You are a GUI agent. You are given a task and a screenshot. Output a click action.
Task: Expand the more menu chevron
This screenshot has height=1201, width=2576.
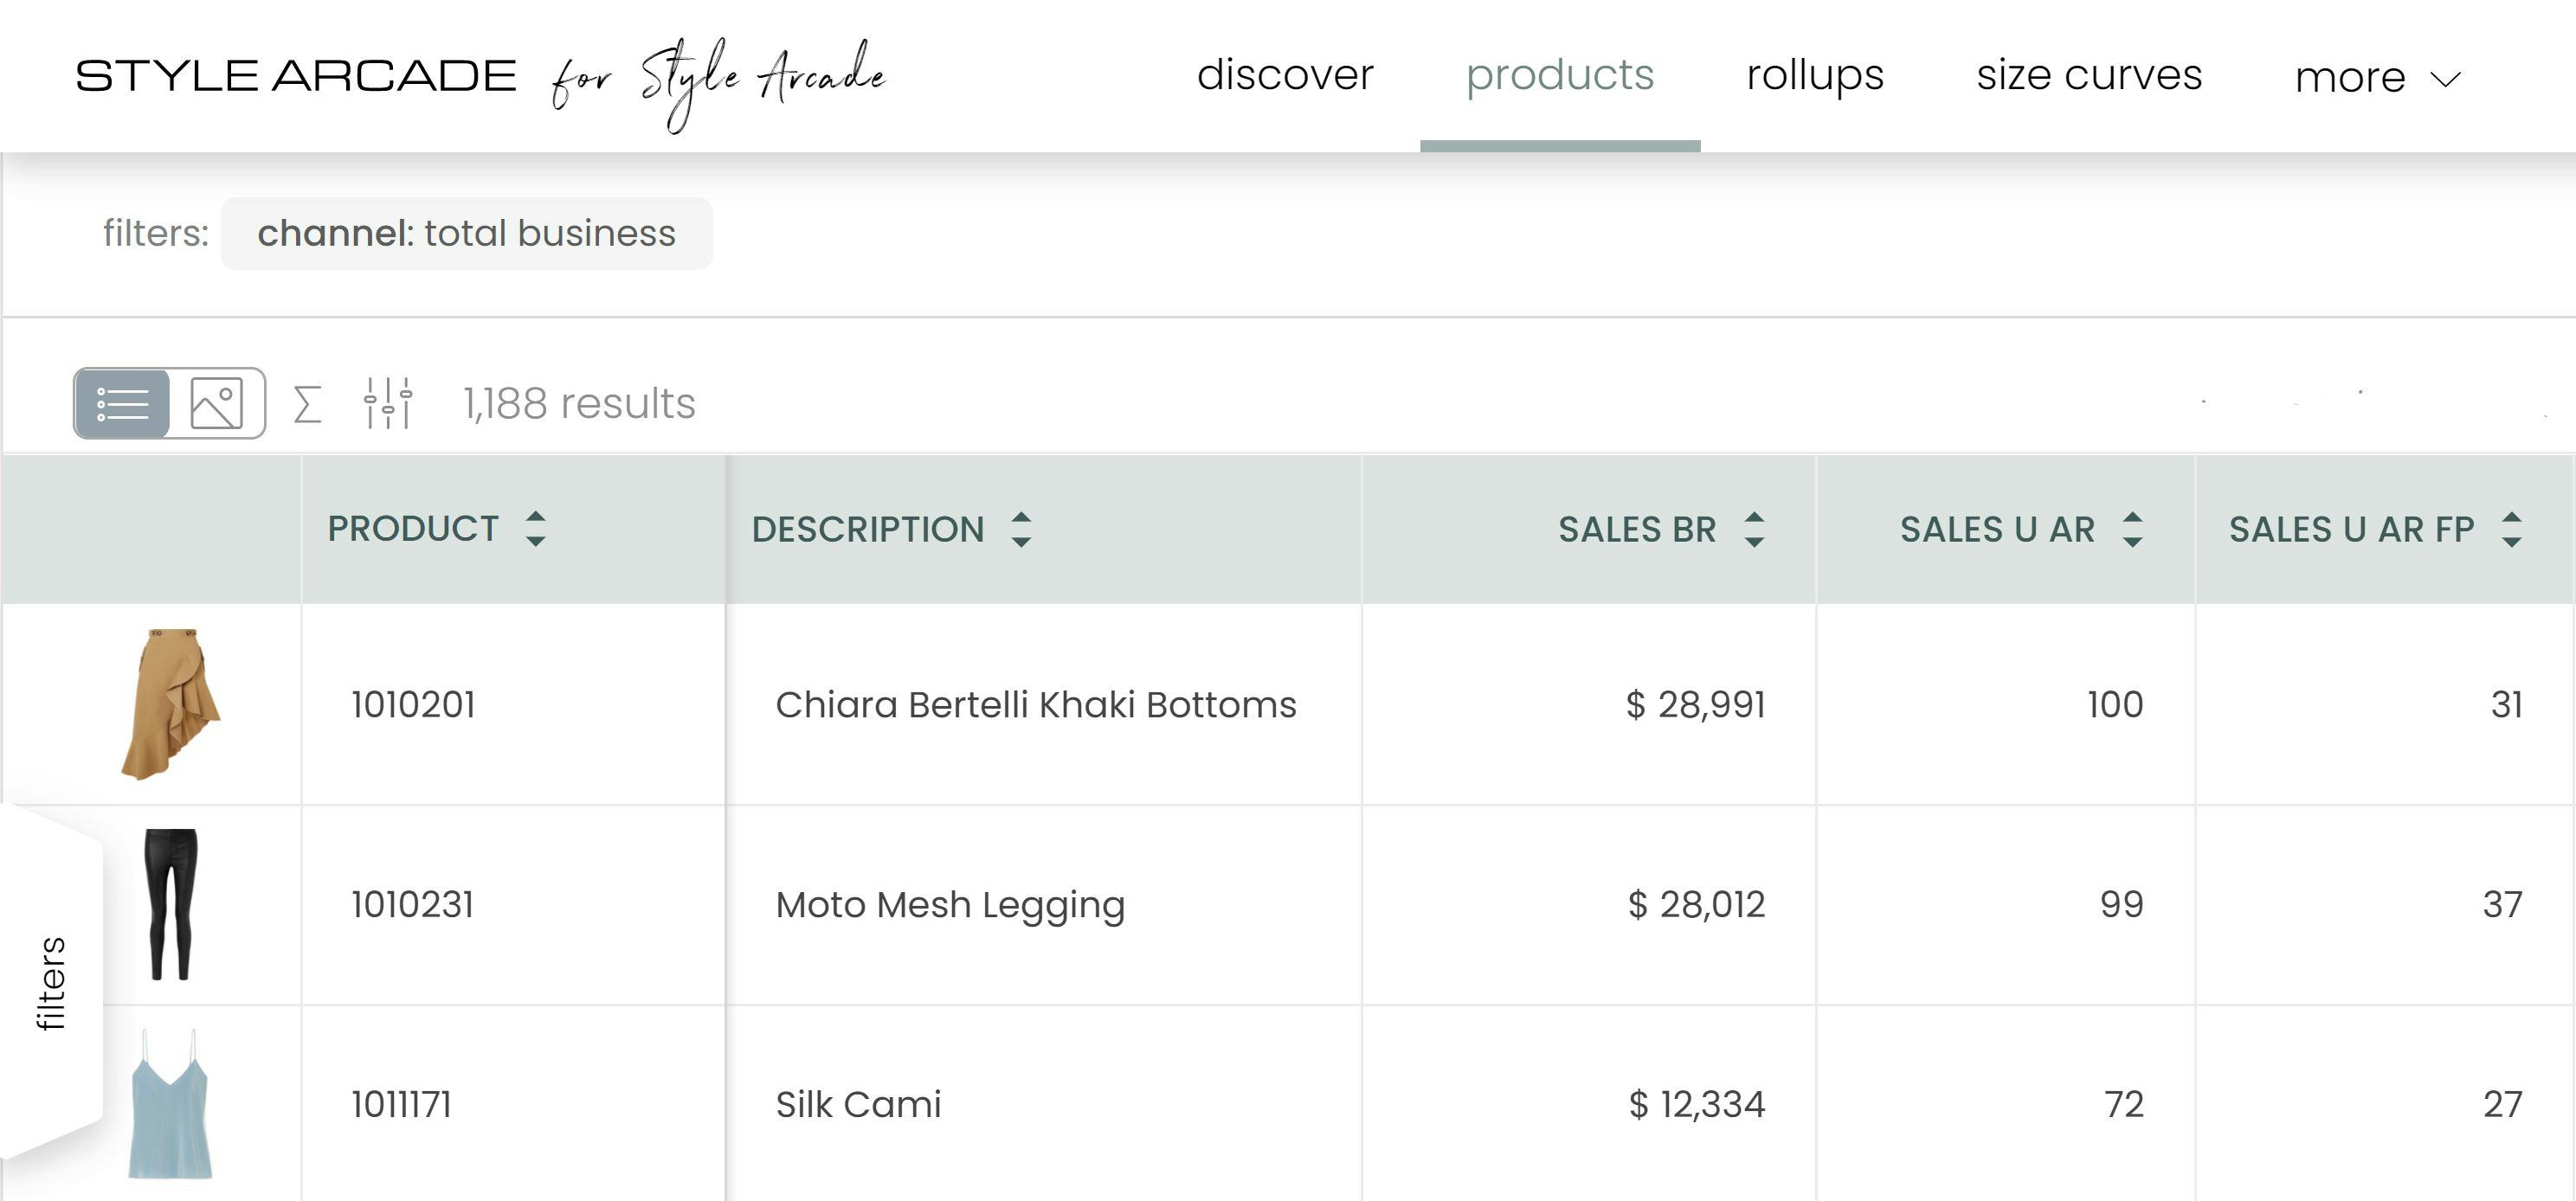coord(2445,79)
